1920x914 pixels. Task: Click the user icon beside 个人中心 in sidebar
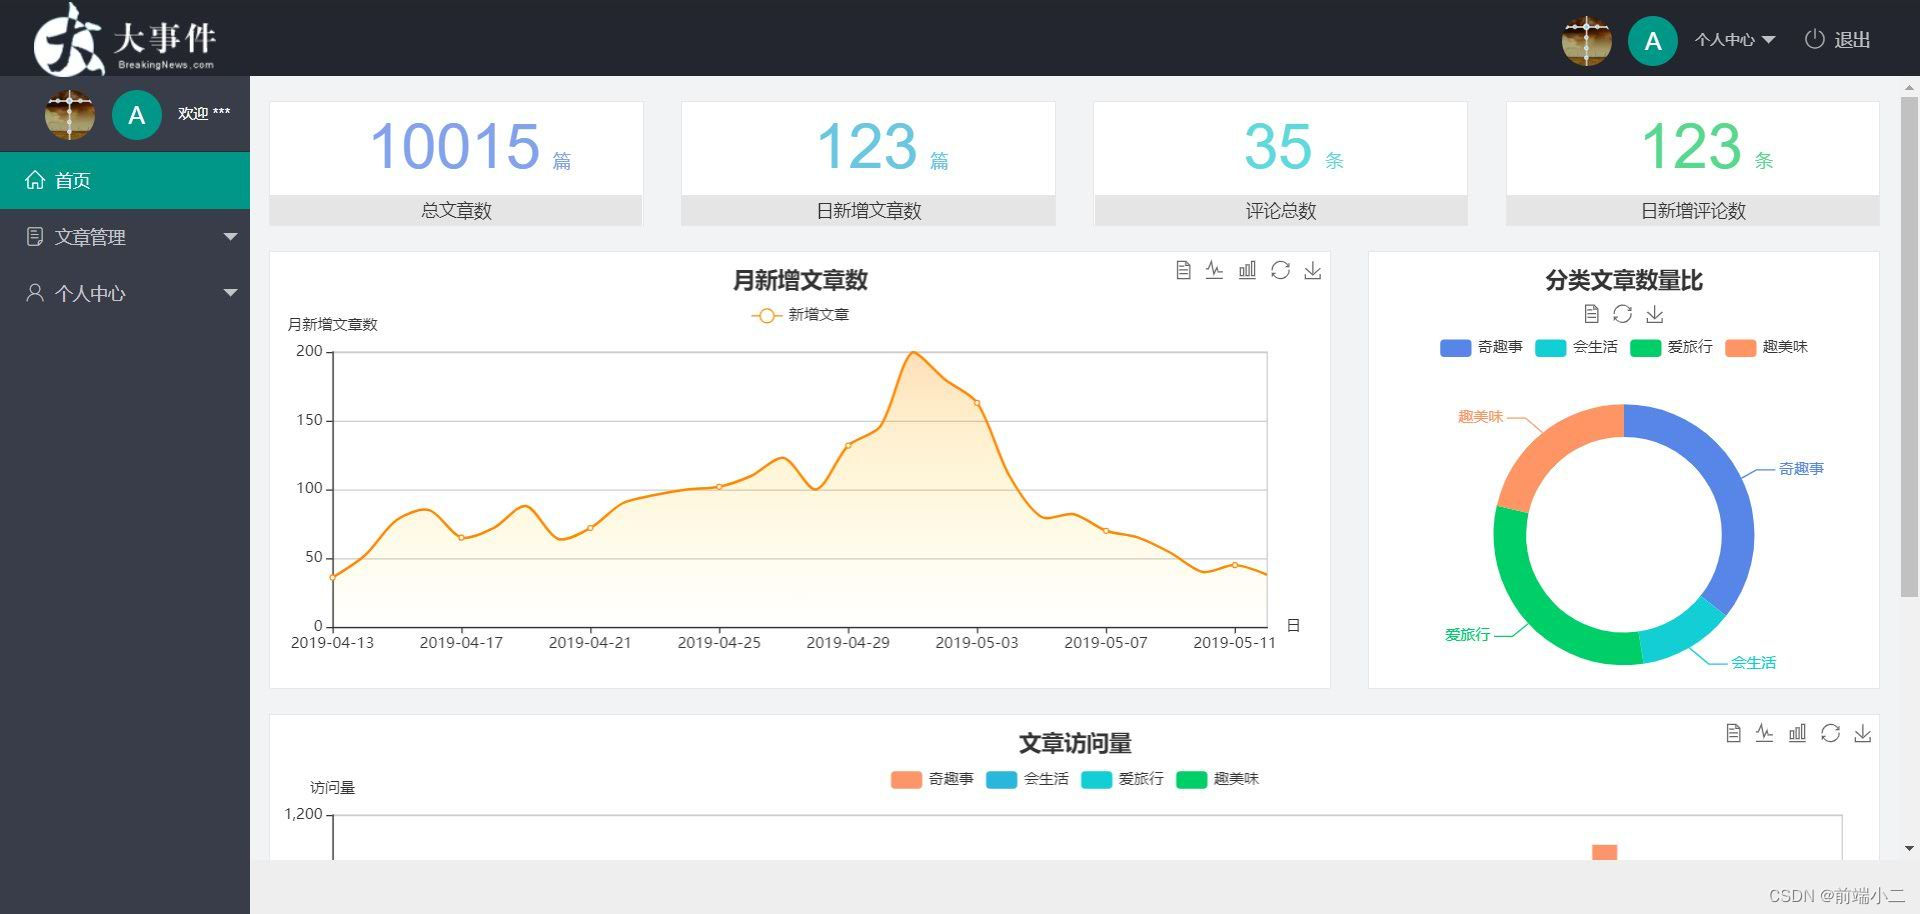35,292
